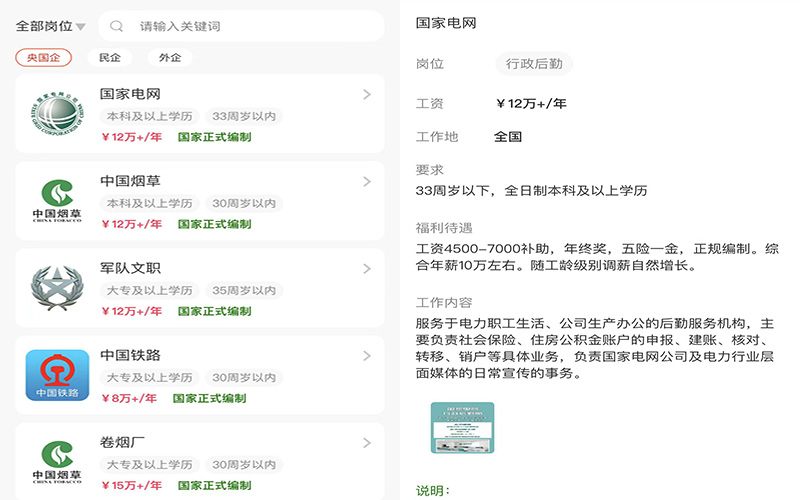Switch to the 民企 filter tab
The image size is (800, 500).
(x=110, y=58)
